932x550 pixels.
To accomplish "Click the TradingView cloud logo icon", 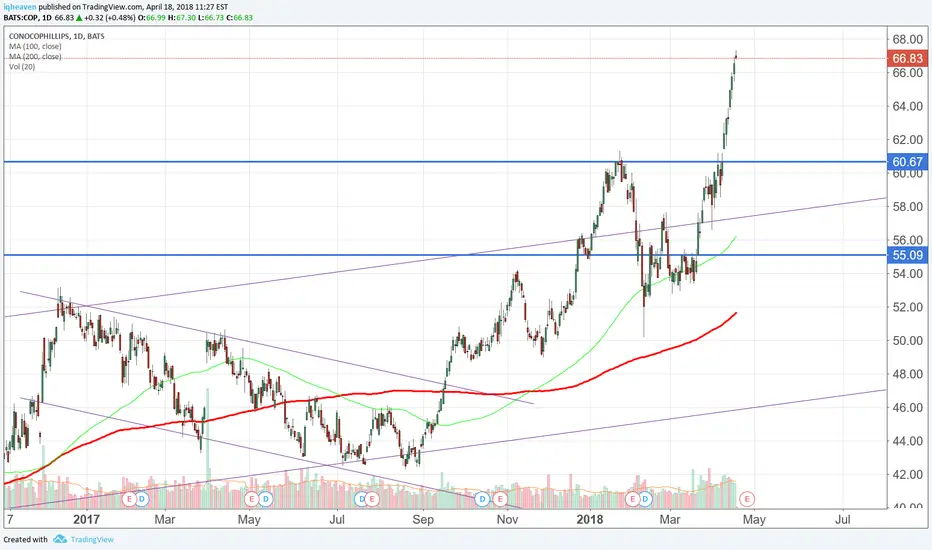I will [x=59, y=539].
